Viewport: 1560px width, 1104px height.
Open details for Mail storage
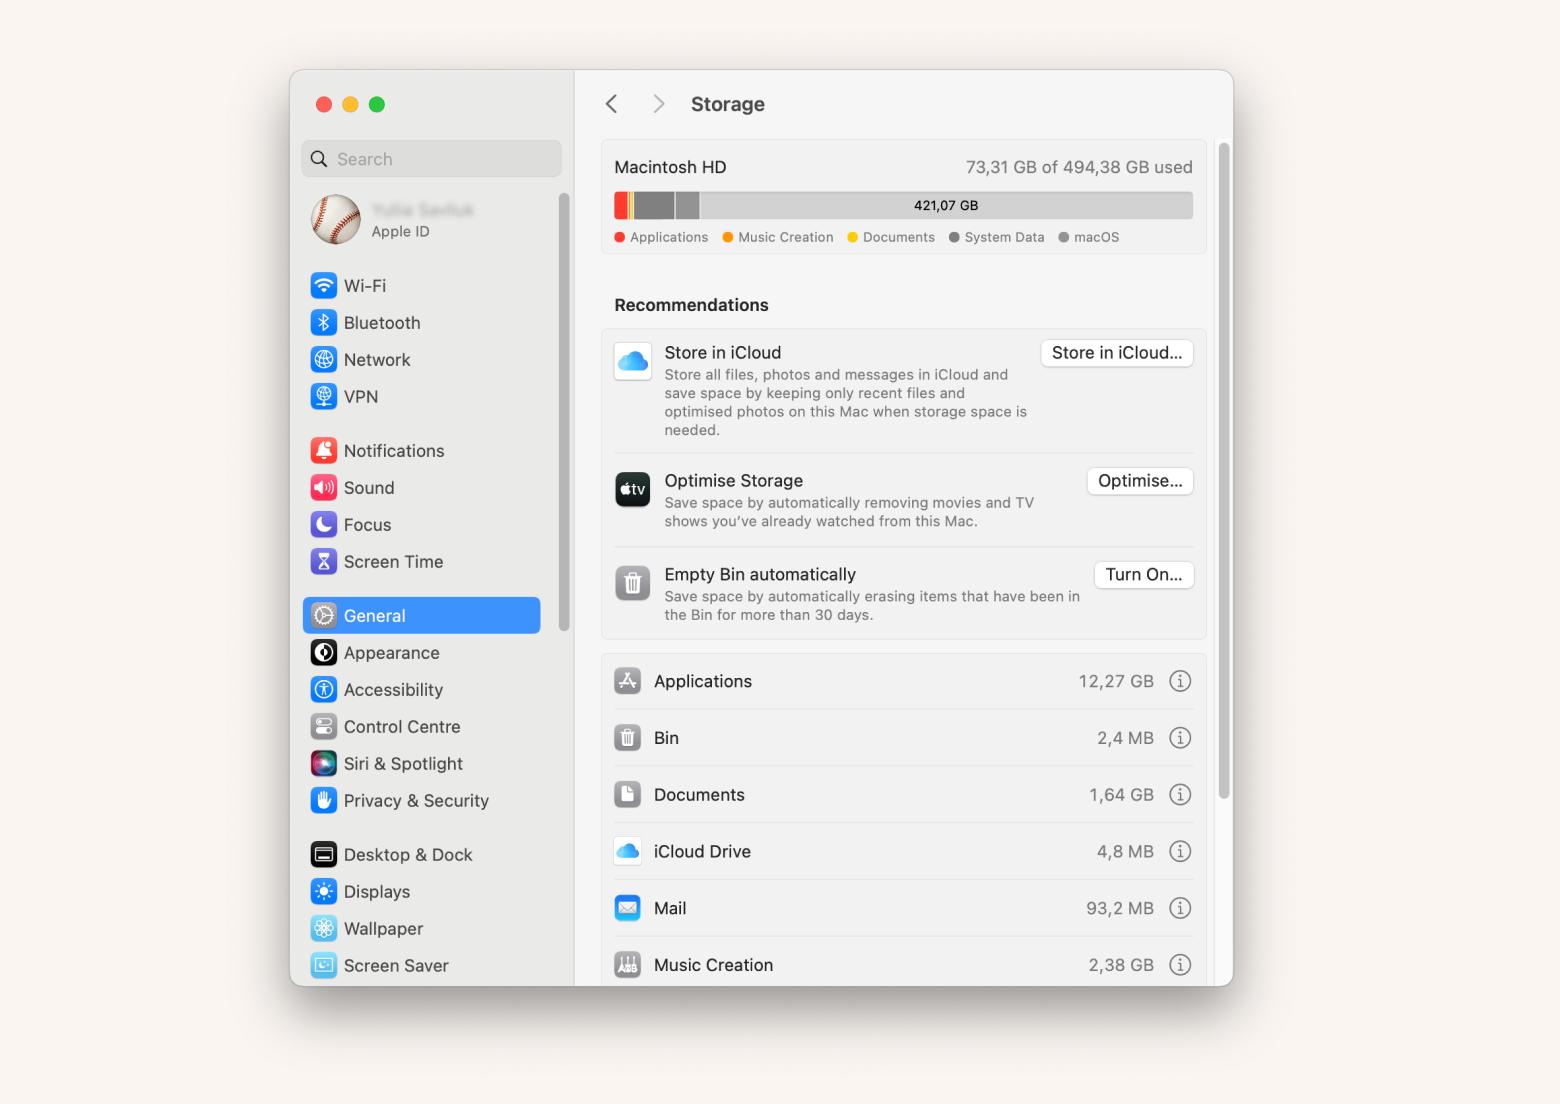coord(1180,908)
